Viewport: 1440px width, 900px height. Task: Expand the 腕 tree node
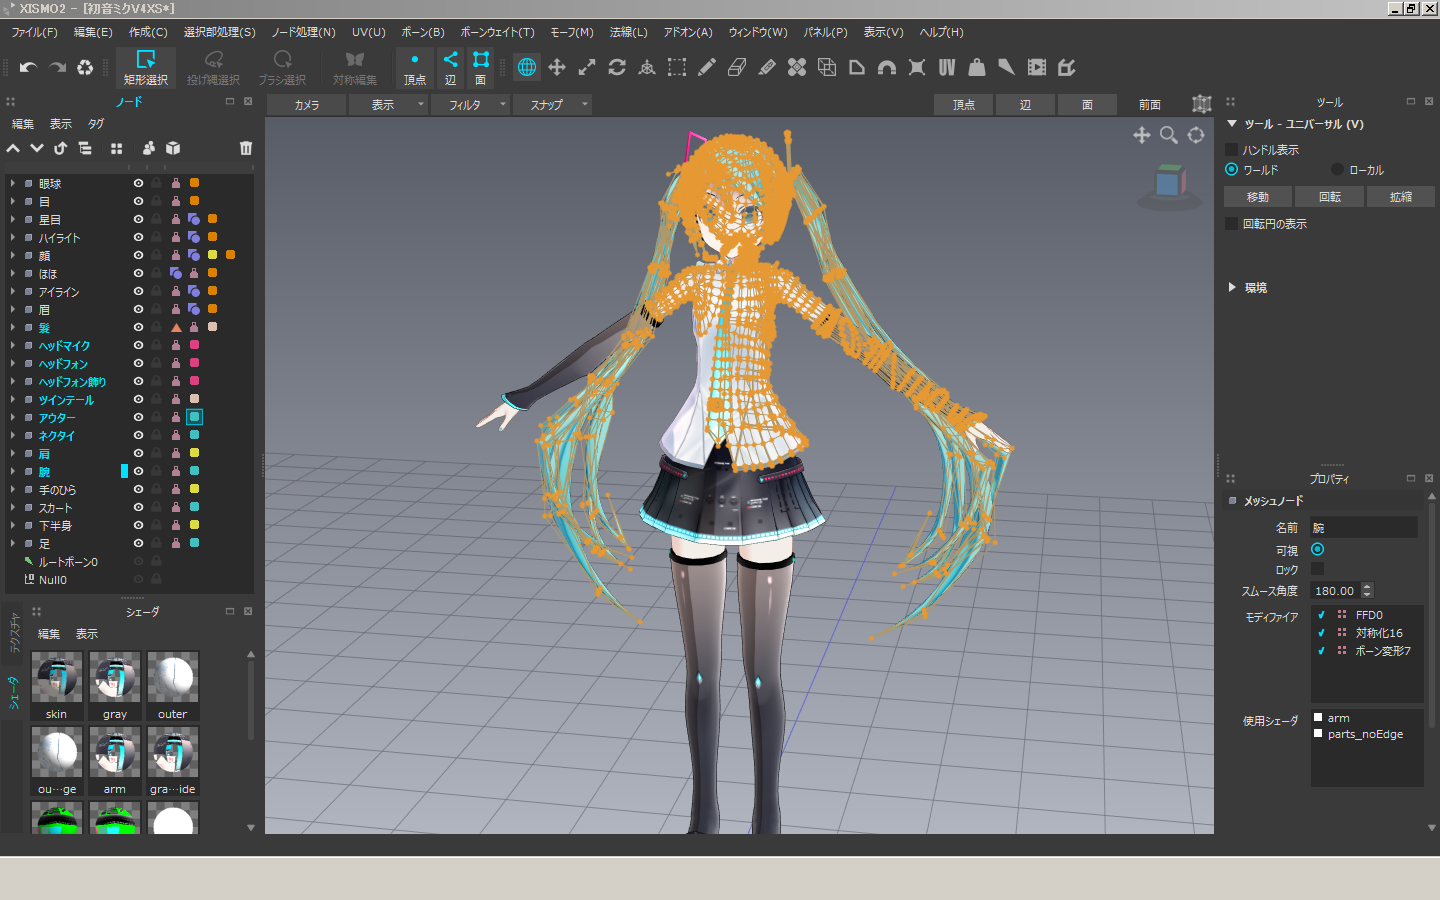12,471
